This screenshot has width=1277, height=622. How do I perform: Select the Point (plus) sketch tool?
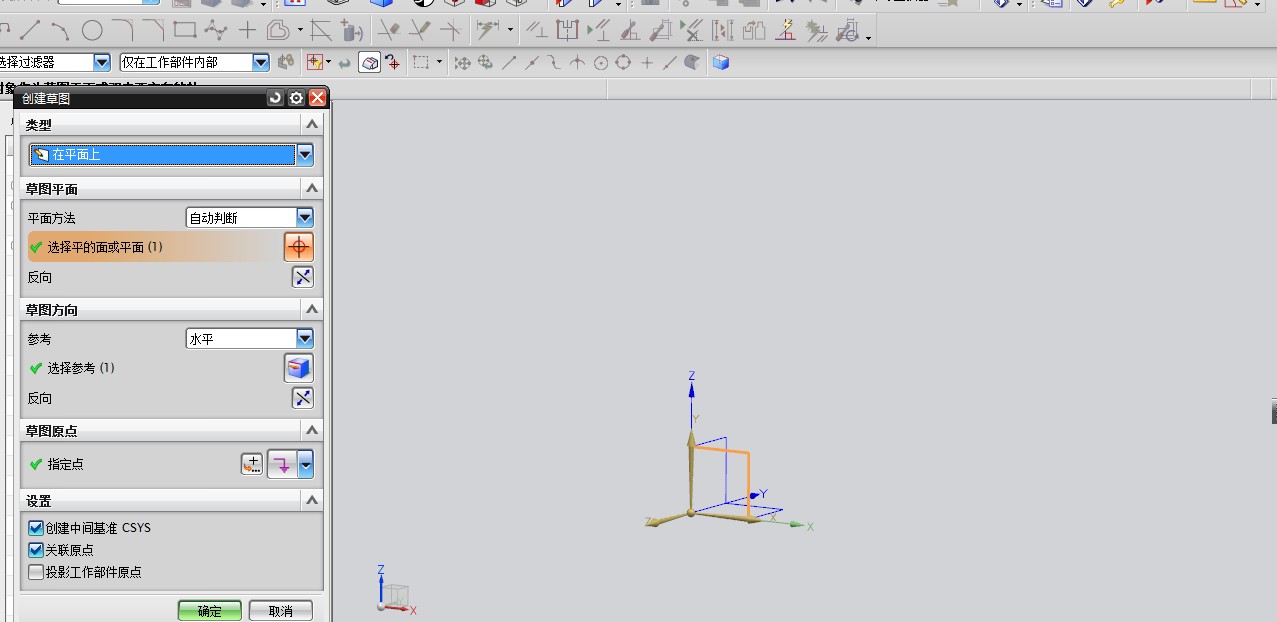click(246, 30)
